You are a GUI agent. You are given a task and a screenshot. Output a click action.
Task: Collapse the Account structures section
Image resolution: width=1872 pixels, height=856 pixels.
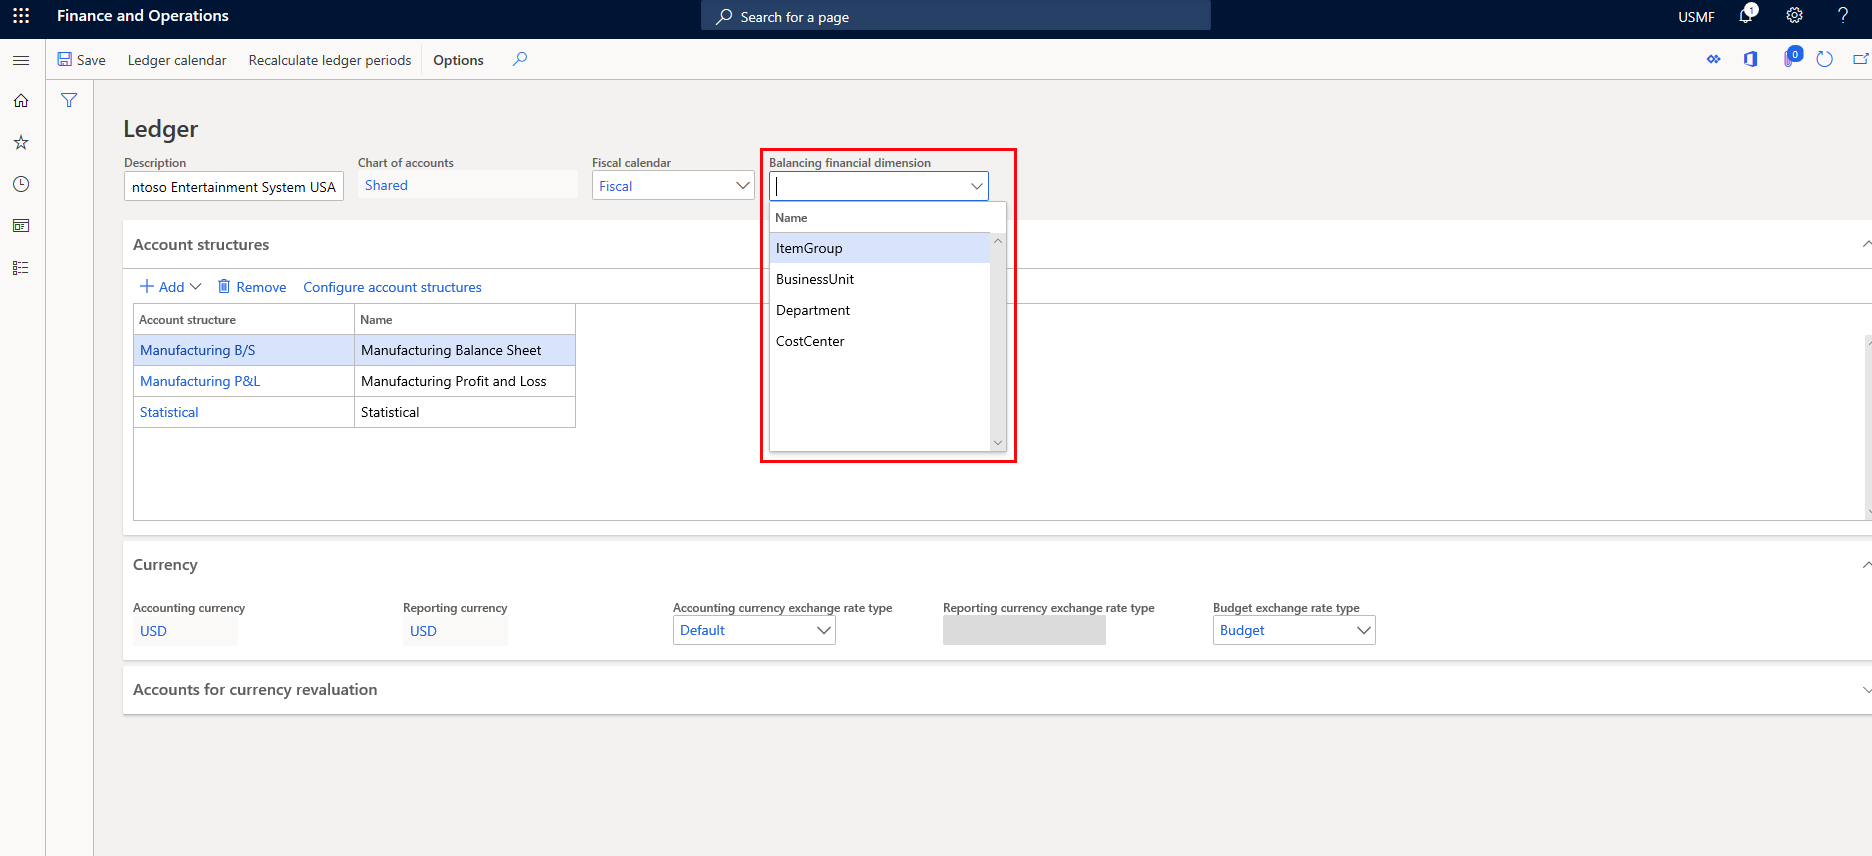pos(1865,244)
